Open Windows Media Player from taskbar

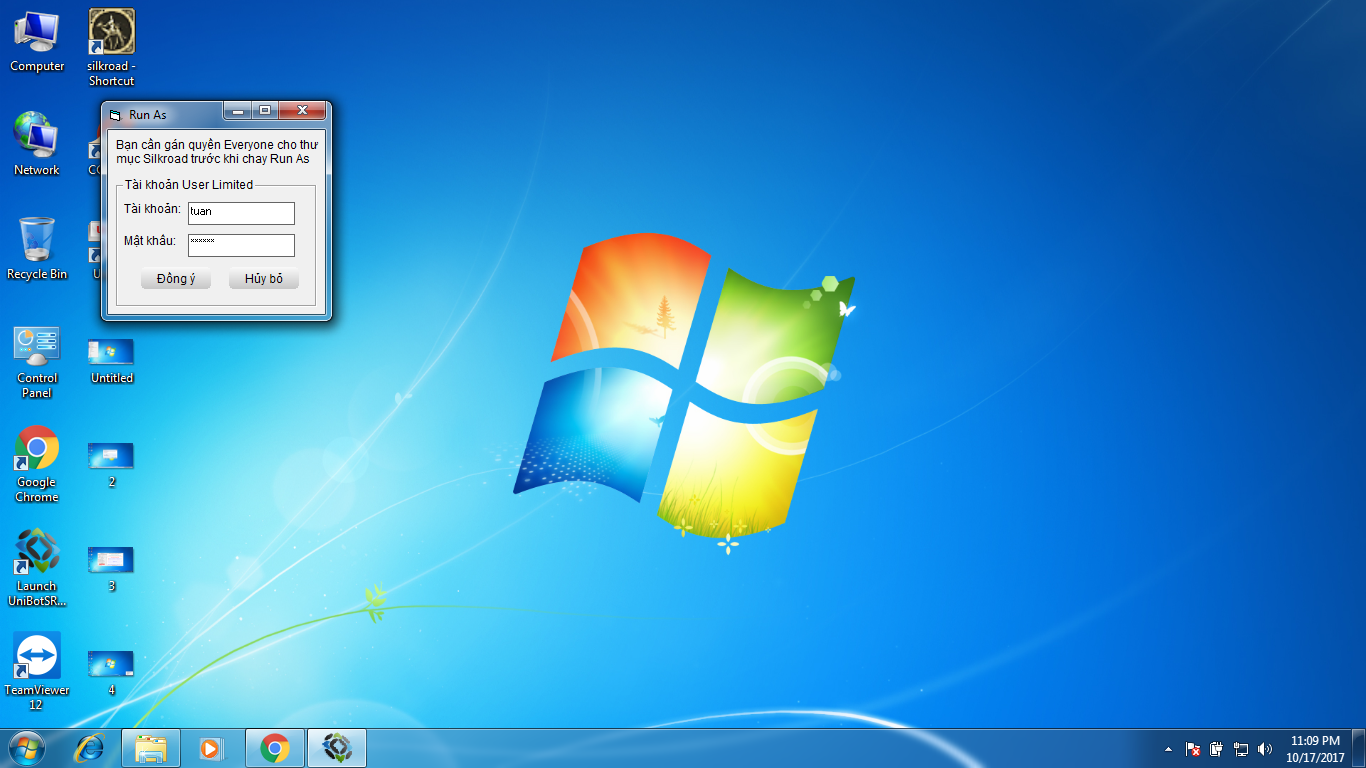[x=211, y=748]
